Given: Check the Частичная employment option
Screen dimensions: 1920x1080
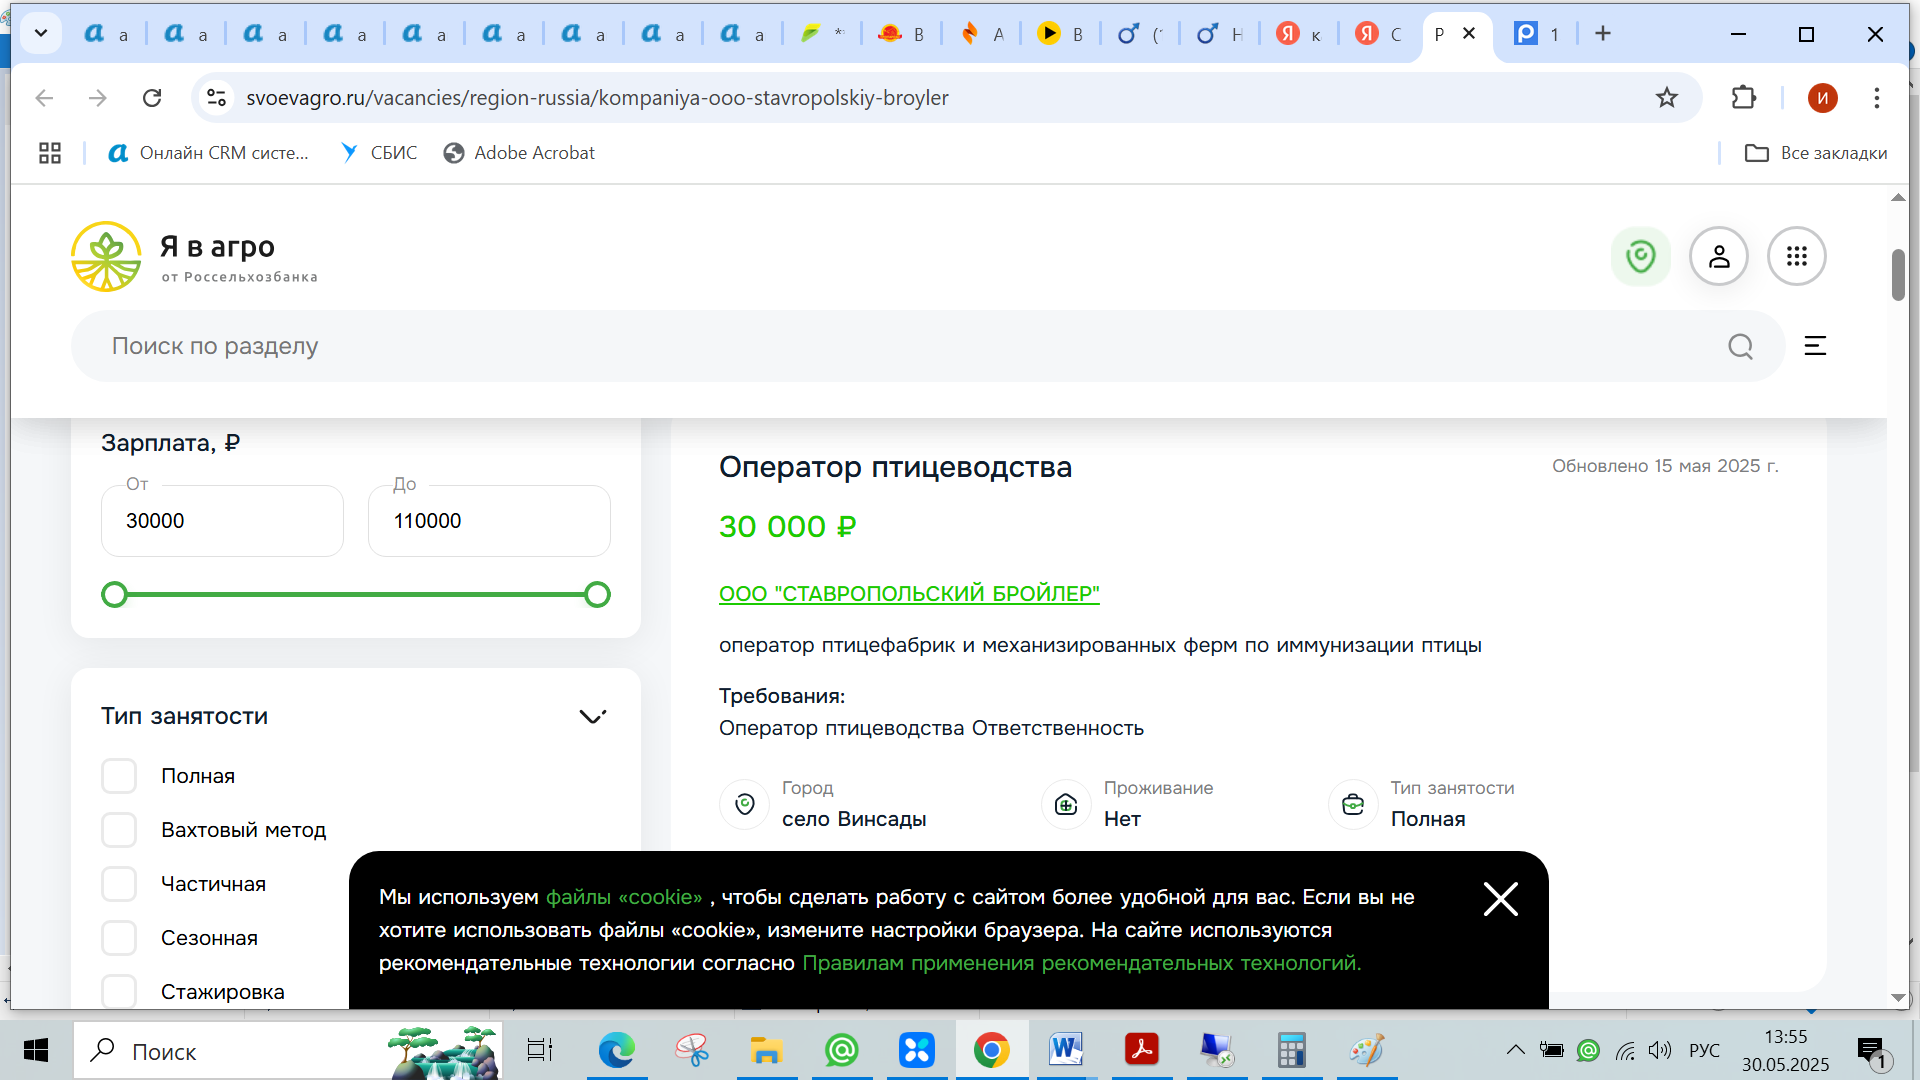Looking at the screenshot, I should [x=119, y=884].
